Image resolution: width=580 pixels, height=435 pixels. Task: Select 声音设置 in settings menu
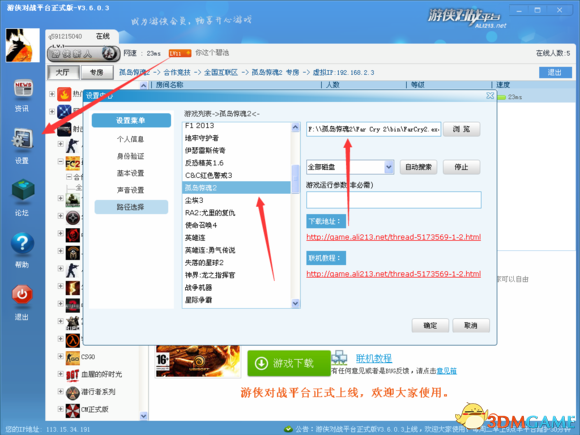point(131,190)
